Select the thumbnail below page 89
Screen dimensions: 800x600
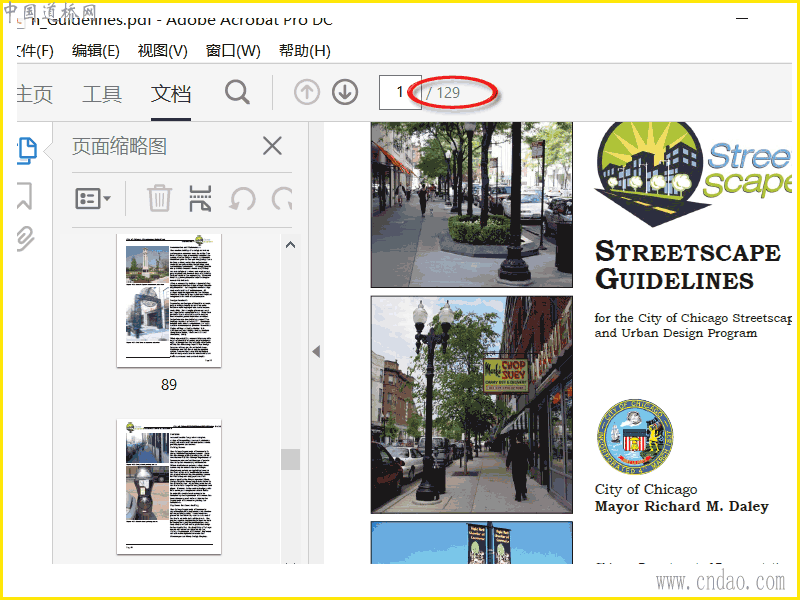pyautogui.click(x=169, y=487)
